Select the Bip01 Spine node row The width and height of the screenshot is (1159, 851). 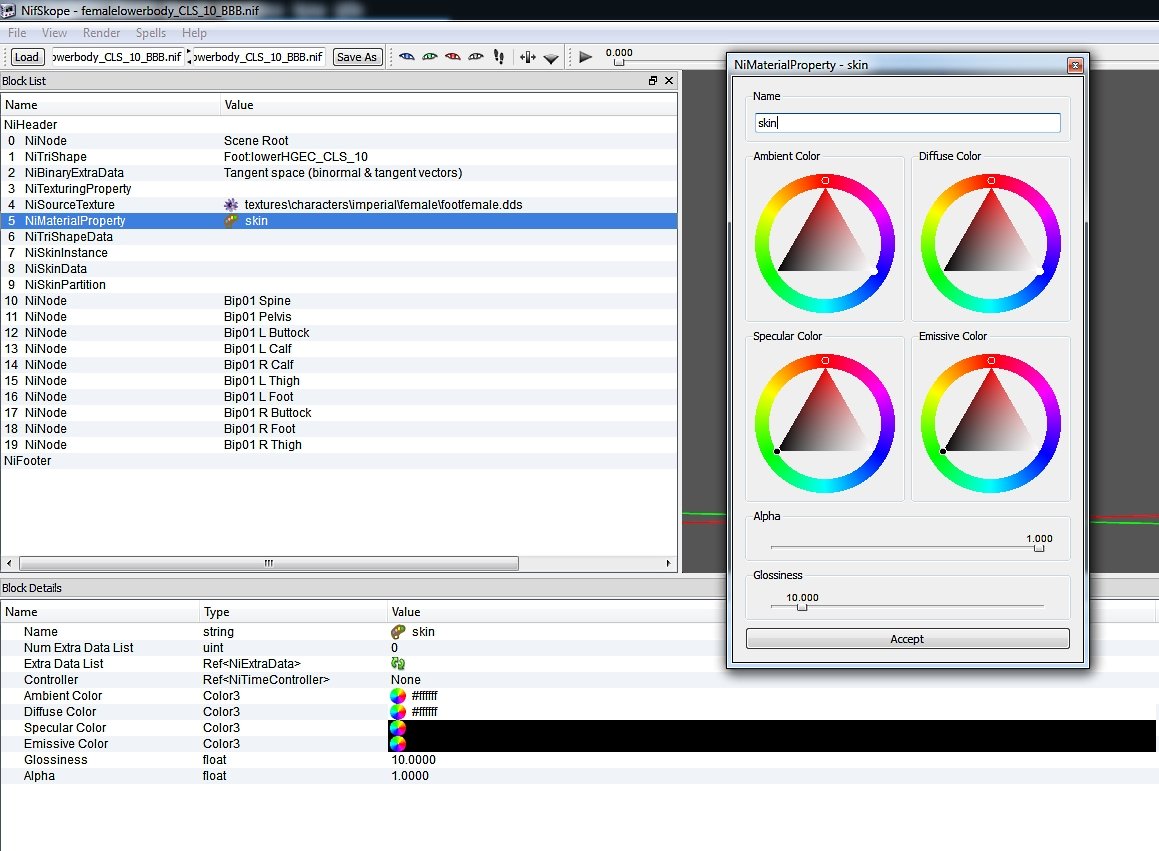click(x=339, y=301)
